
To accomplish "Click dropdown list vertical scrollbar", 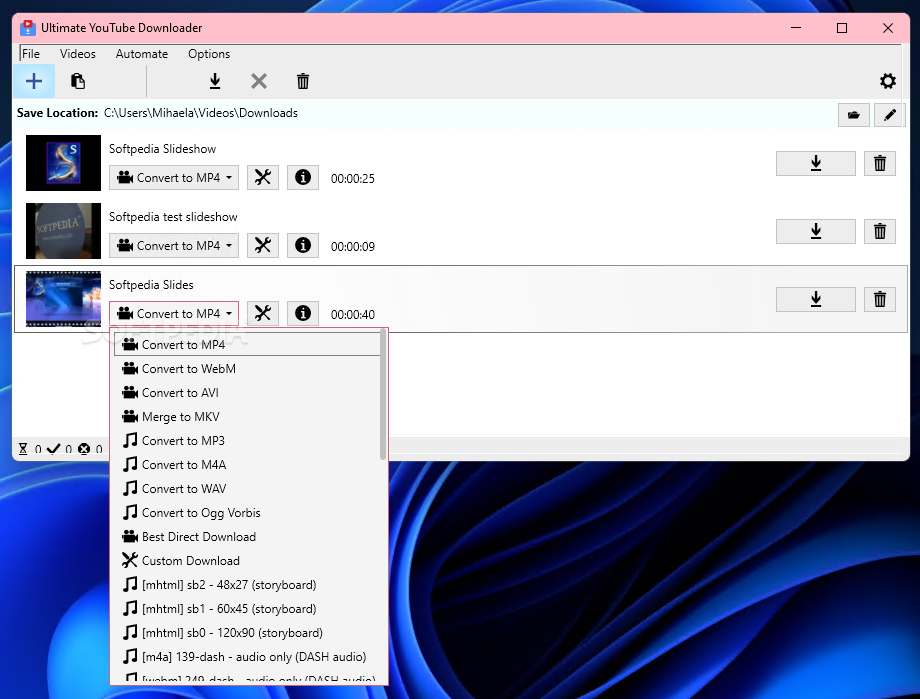I will pyautogui.click(x=383, y=394).
